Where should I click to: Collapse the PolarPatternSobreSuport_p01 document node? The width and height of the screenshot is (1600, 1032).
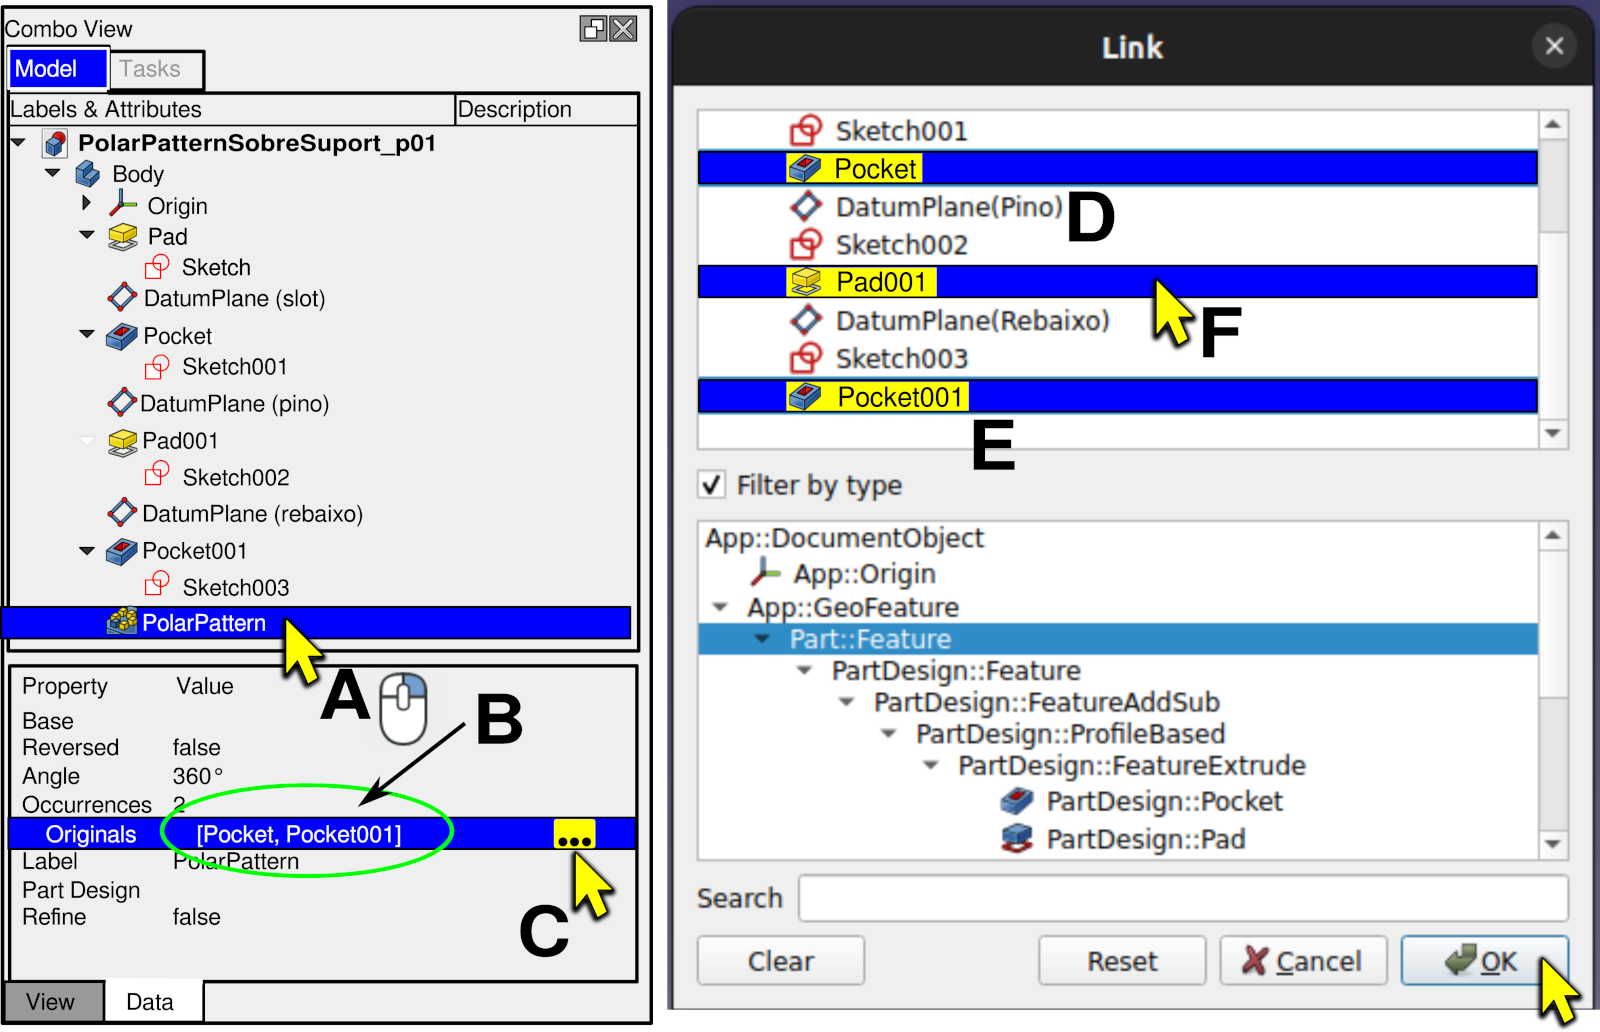click(x=19, y=142)
